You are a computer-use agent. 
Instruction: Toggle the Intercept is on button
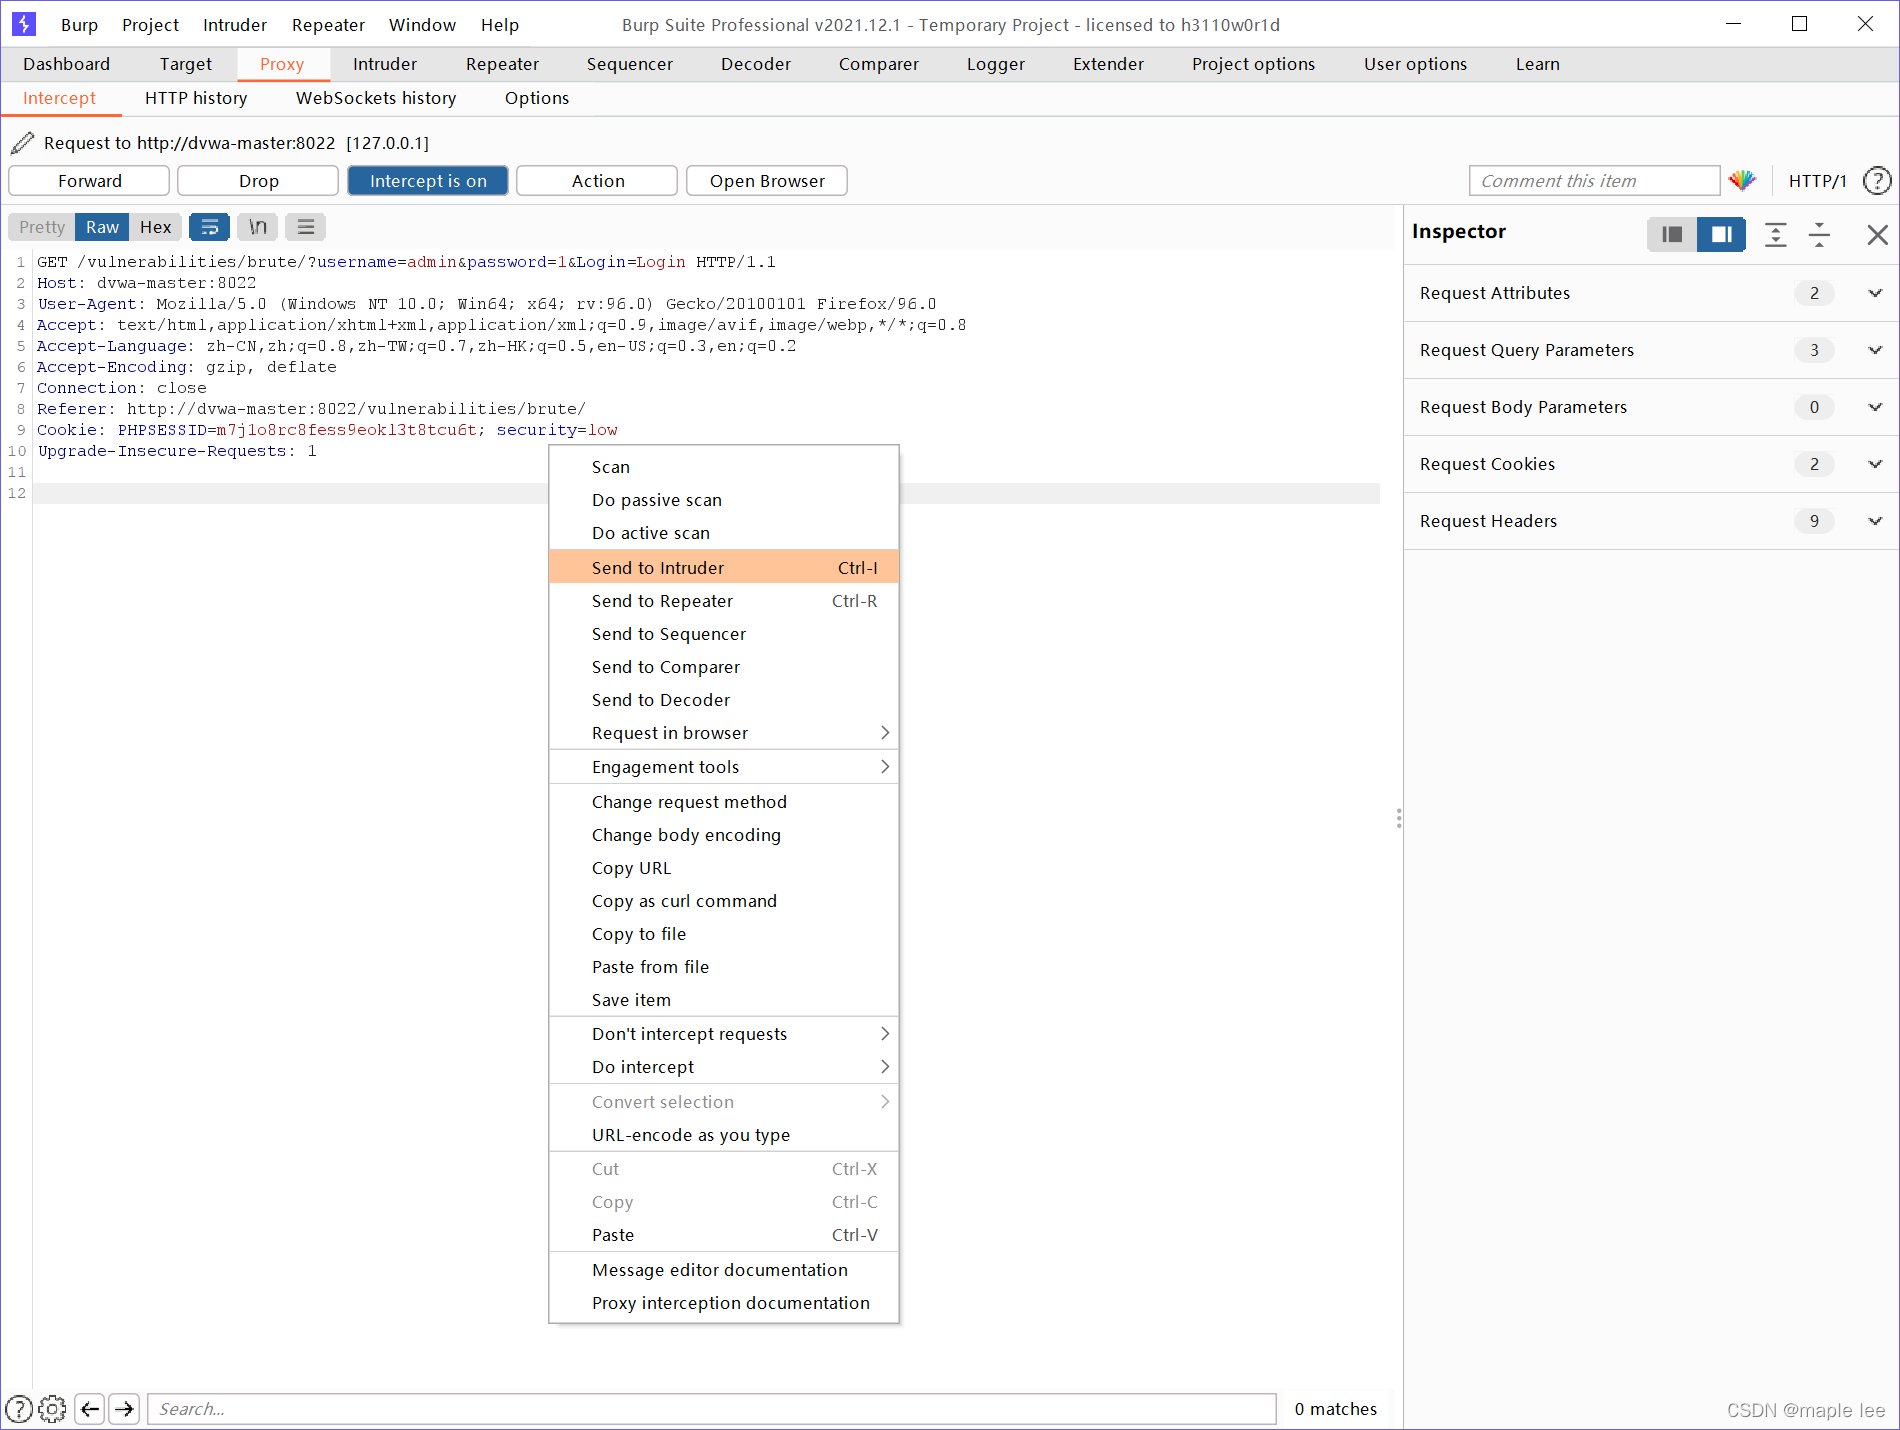pos(428,181)
